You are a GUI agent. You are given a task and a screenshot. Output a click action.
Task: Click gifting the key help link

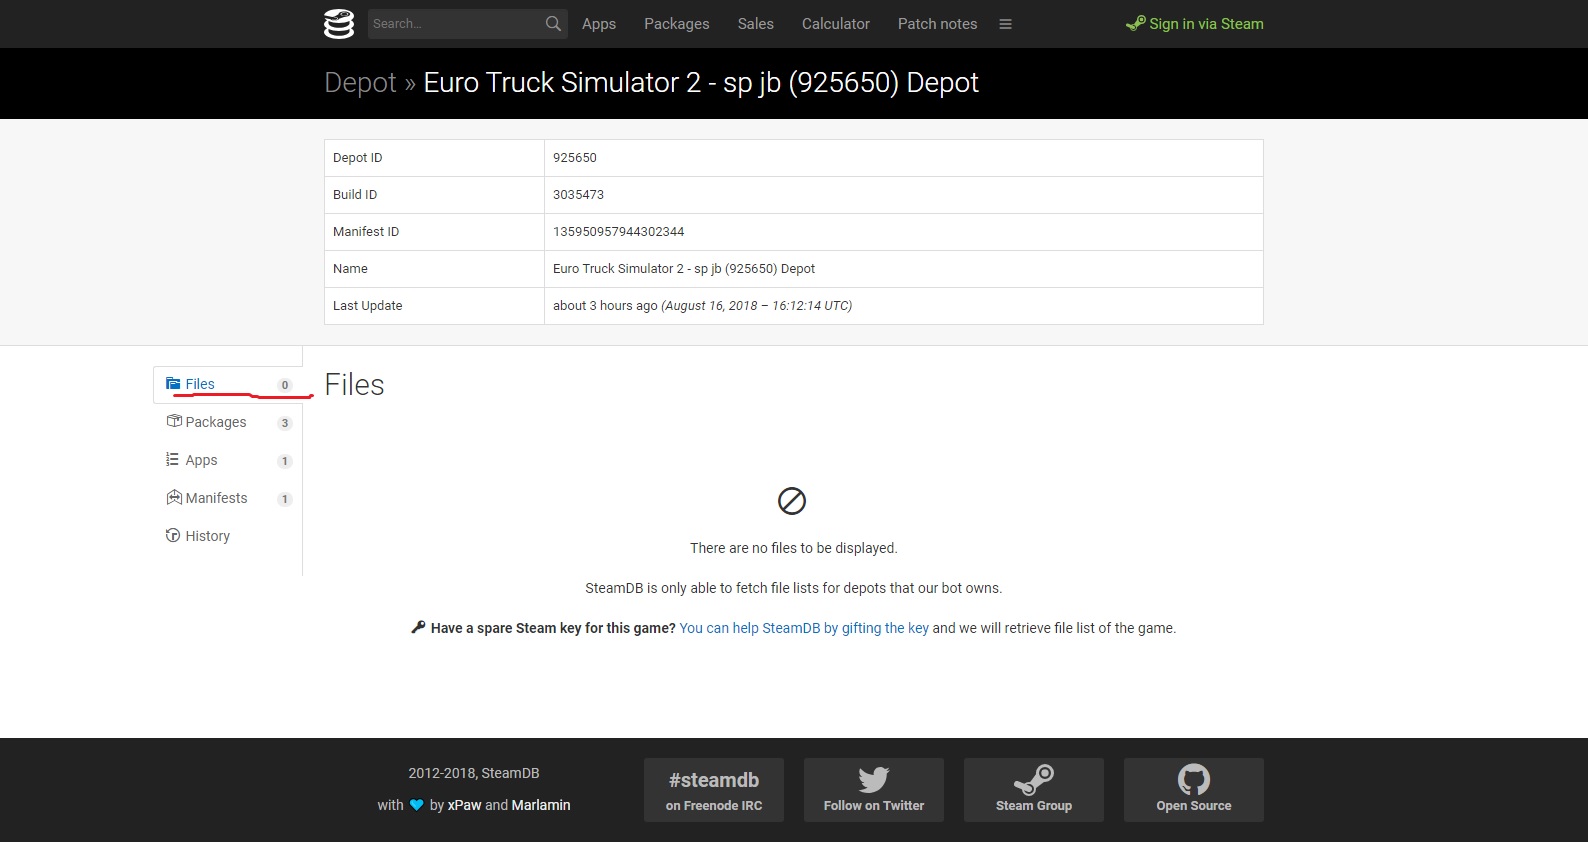804,628
